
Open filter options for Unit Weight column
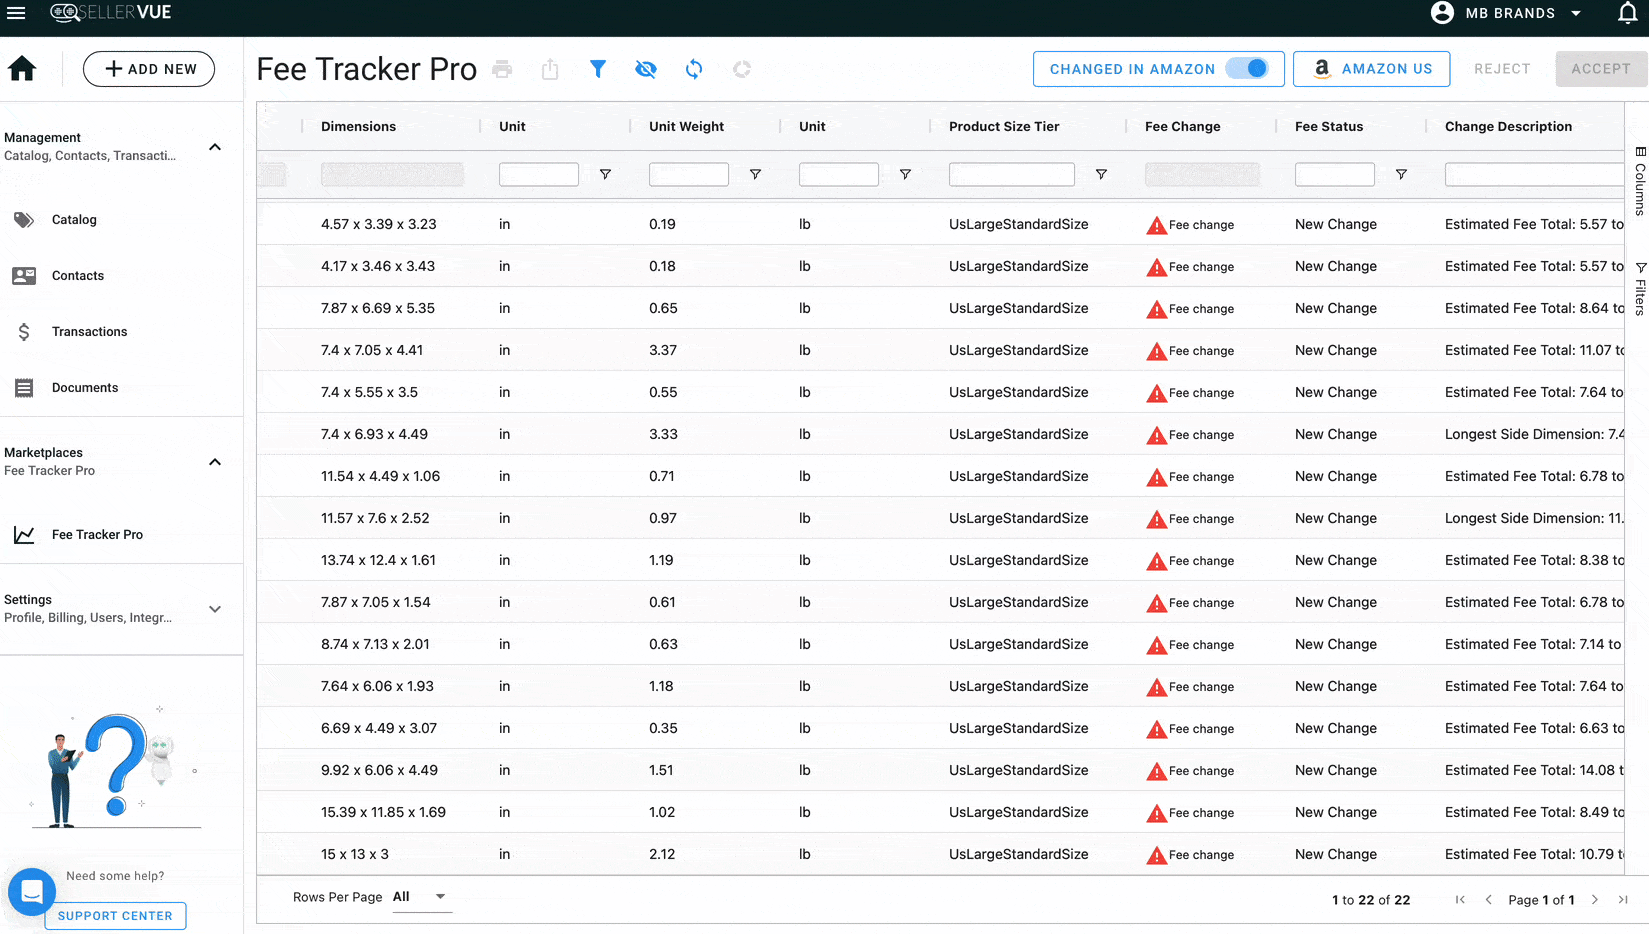point(755,174)
